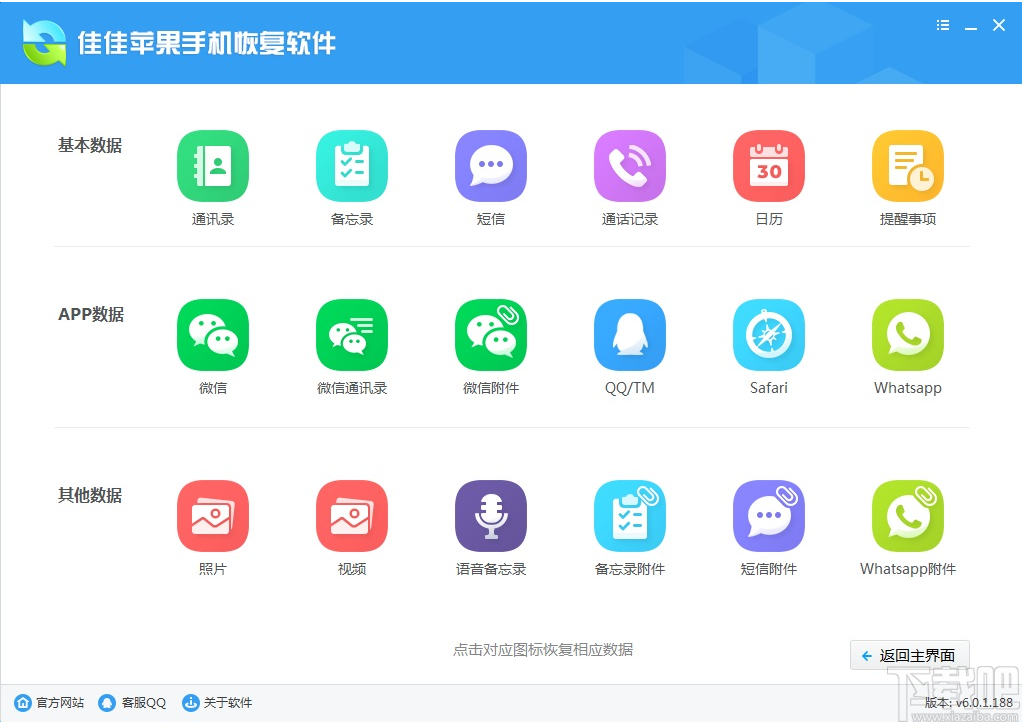Select the Whatsapp recovery icon
This screenshot has width=1022, height=722.
(x=908, y=335)
